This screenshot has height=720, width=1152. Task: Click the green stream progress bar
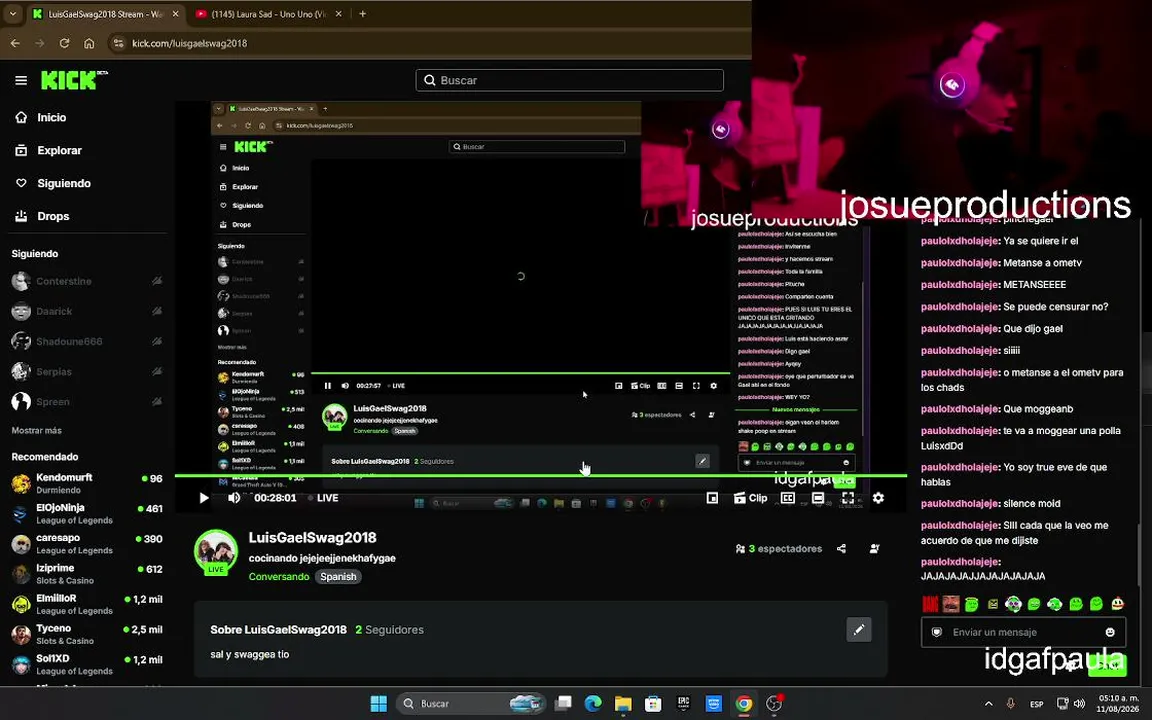click(541, 476)
